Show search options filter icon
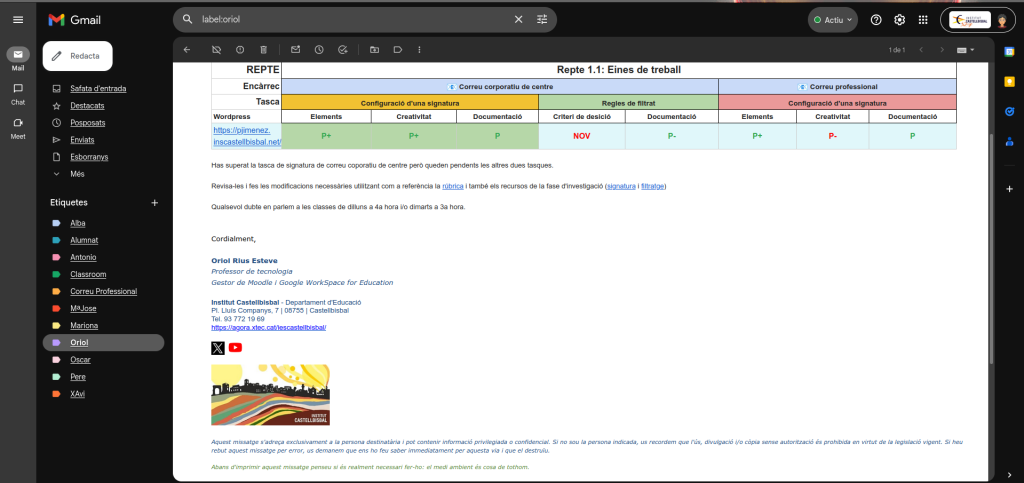The height and width of the screenshot is (483, 1024). click(543, 19)
